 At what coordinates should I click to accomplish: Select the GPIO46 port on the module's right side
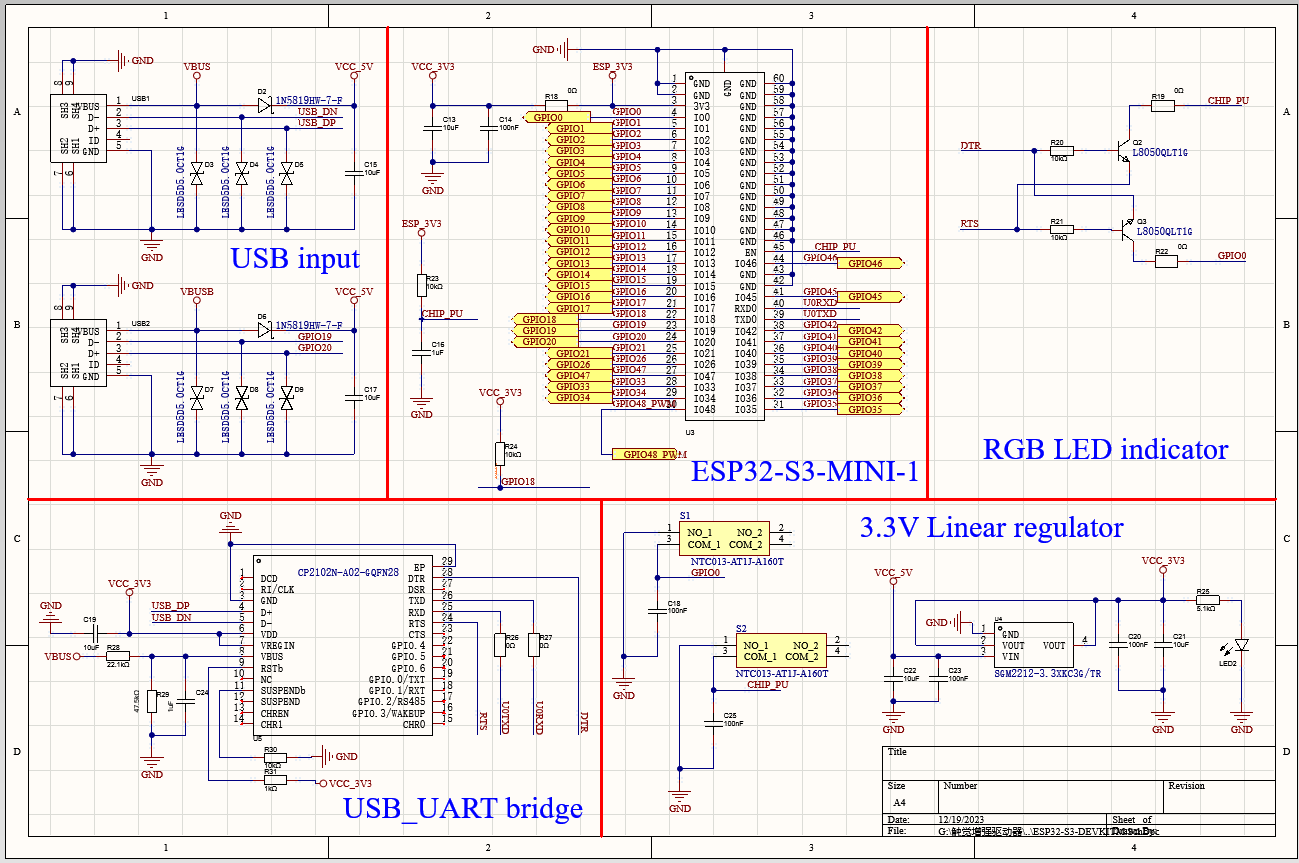tap(868, 263)
